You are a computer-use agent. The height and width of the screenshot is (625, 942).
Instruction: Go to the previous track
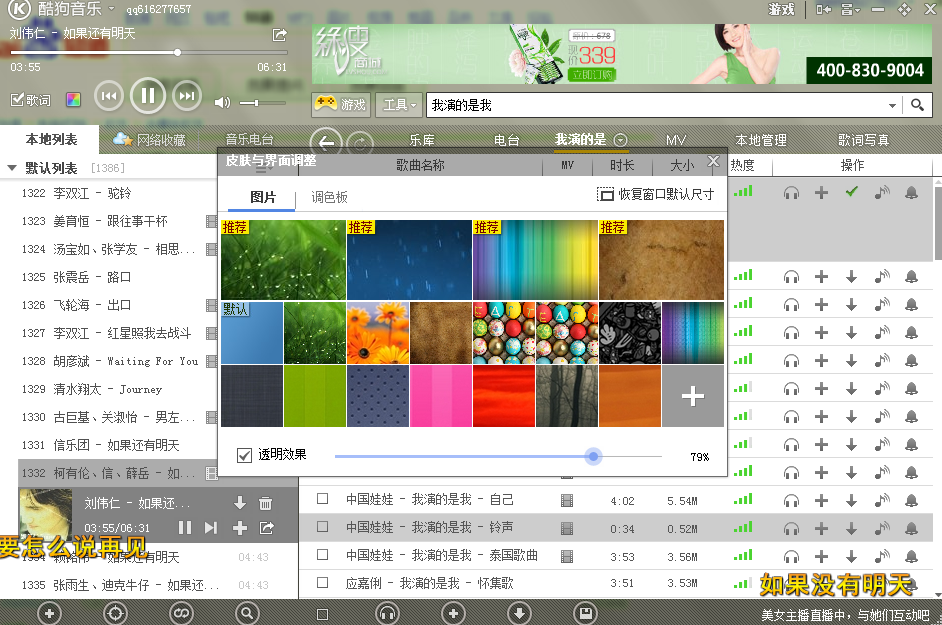(108, 96)
